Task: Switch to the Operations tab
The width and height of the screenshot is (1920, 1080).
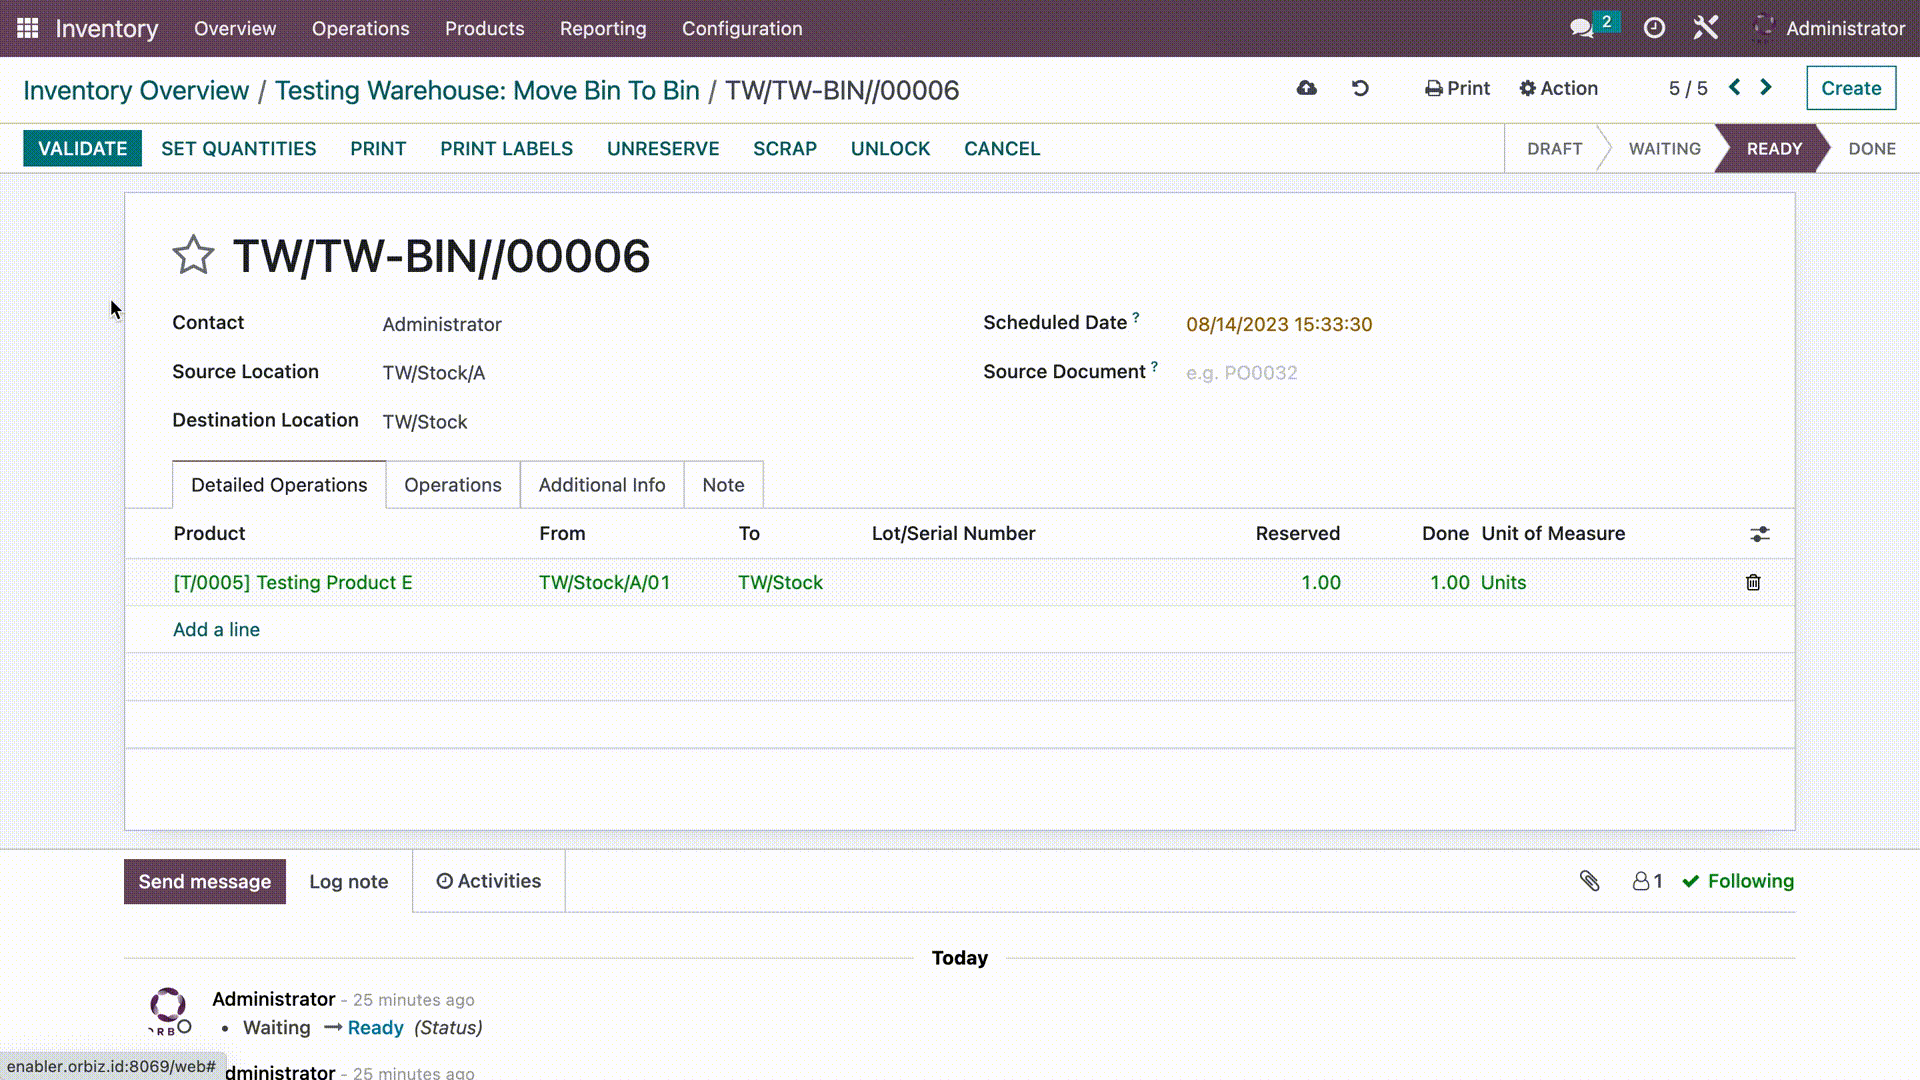Action: (x=452, y=485)
